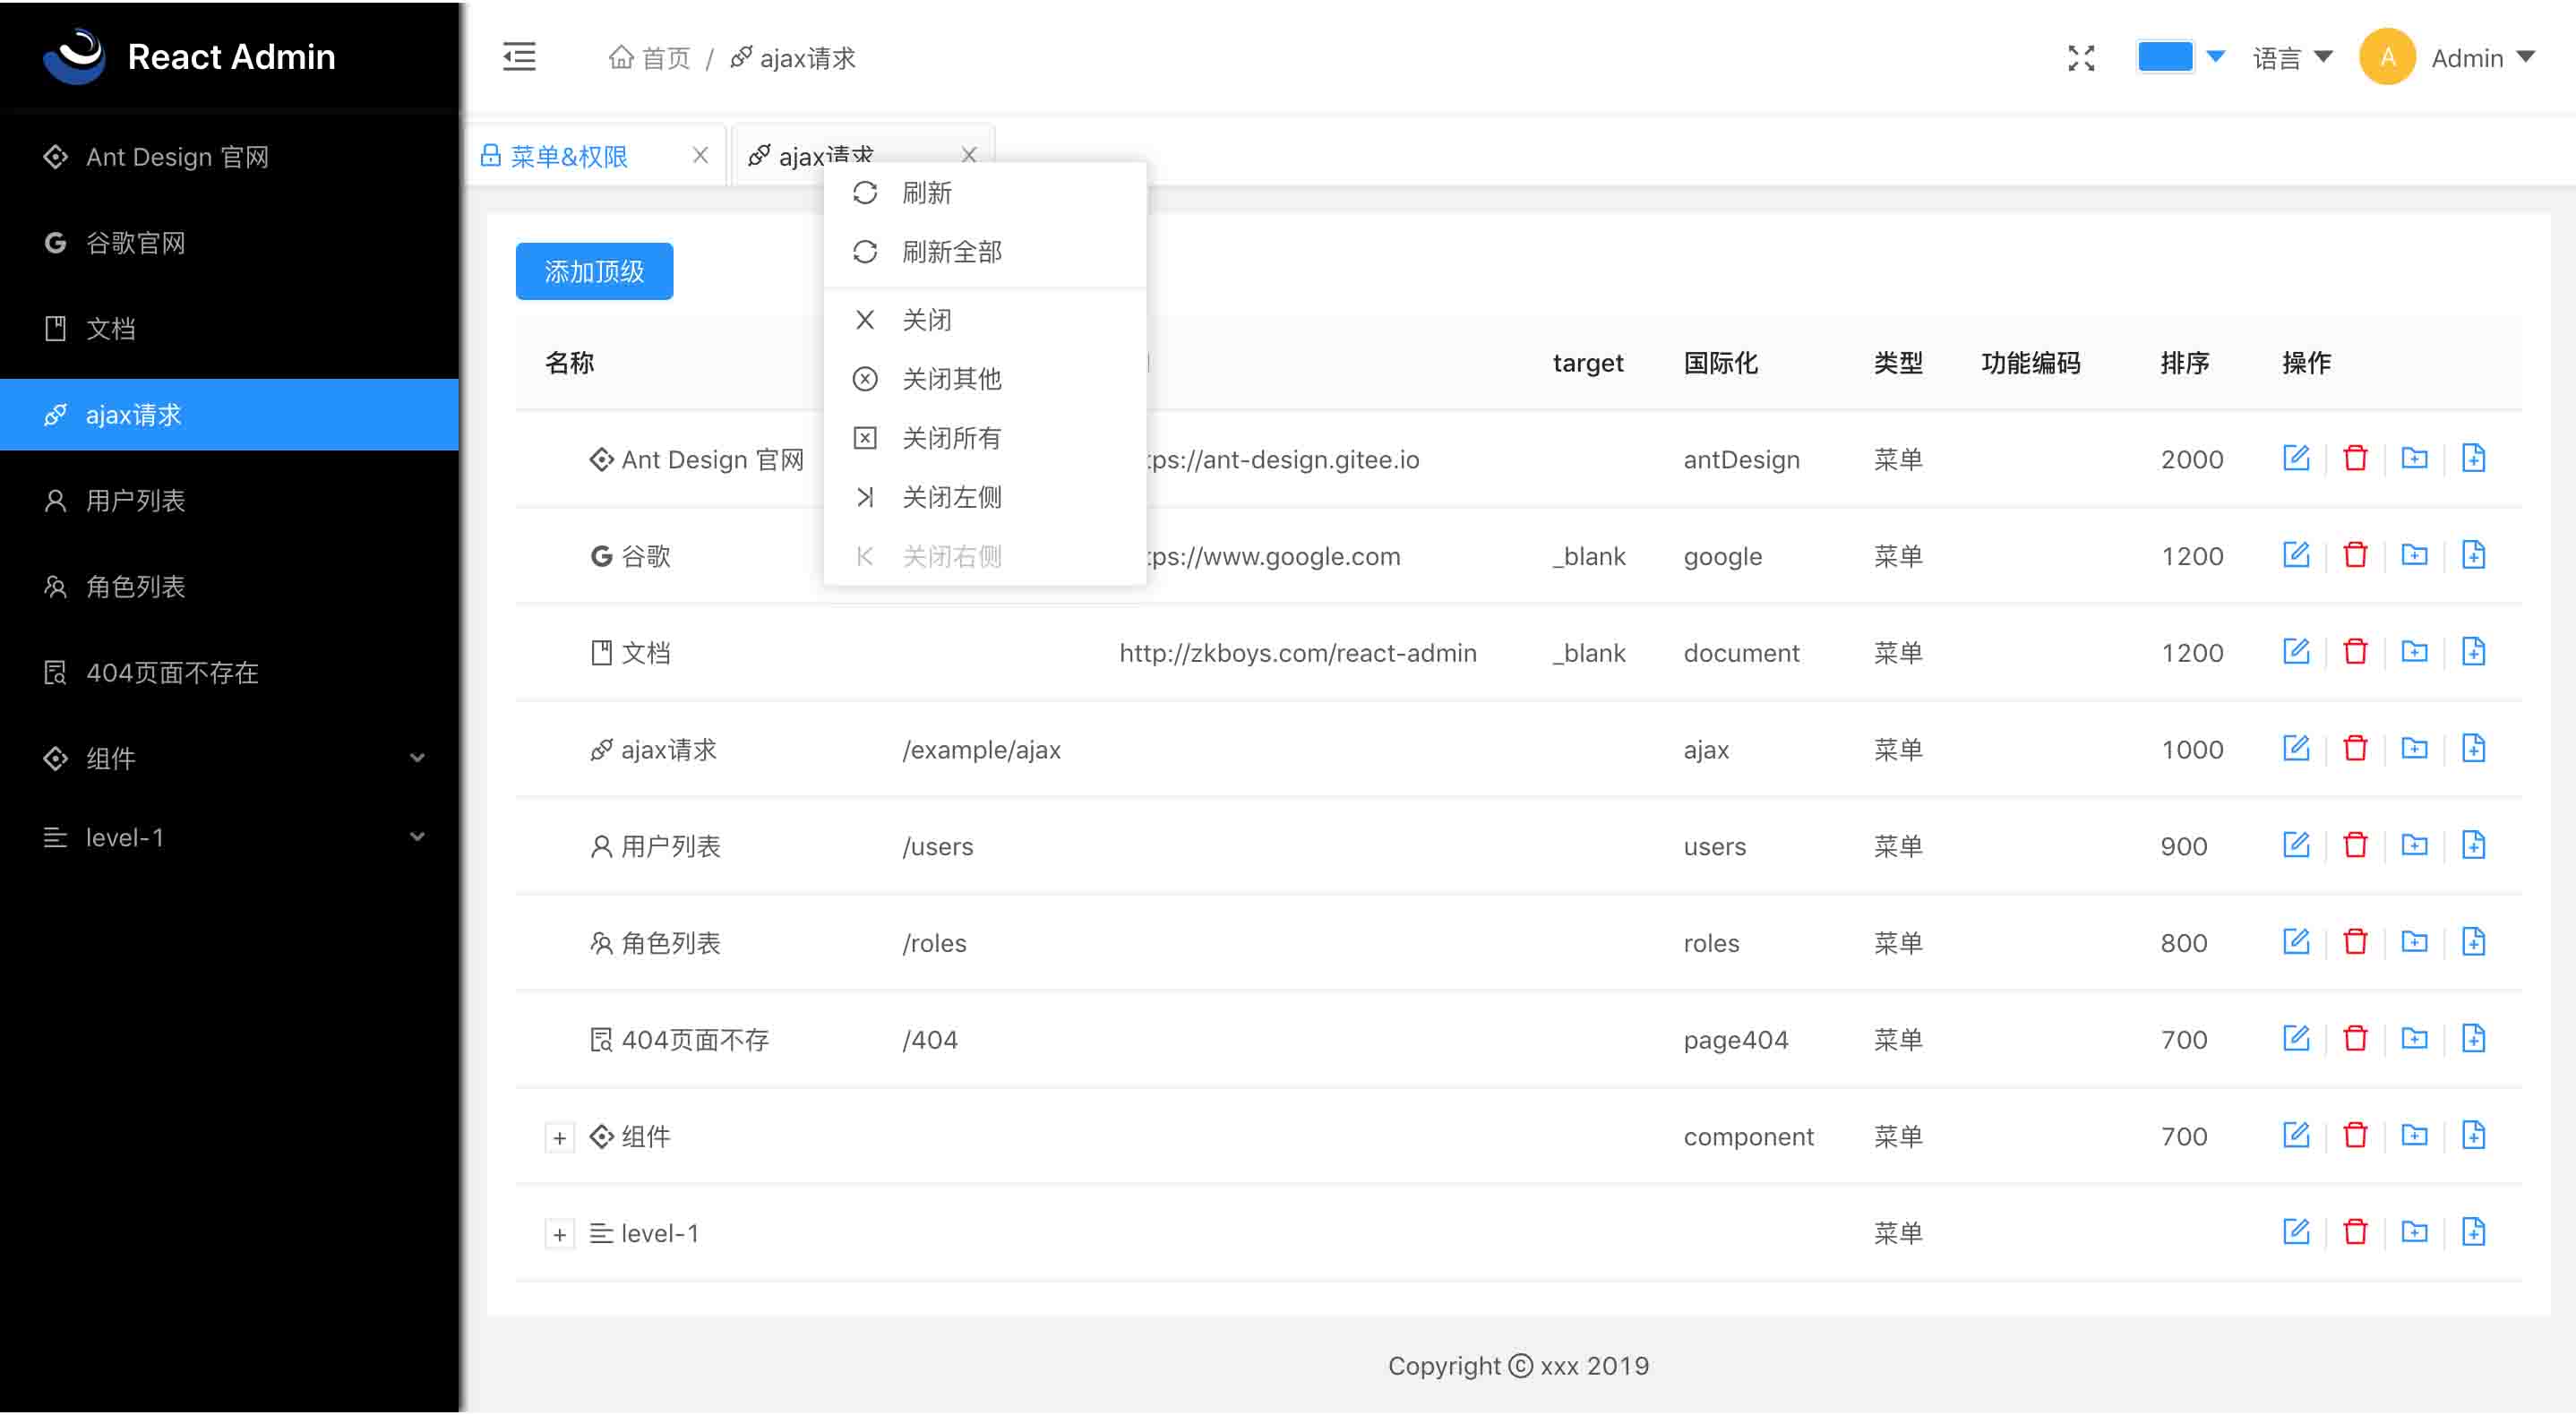Enter fullscreen mode via header icon
The image size is (2576, 1415).
coord(2081,58)
